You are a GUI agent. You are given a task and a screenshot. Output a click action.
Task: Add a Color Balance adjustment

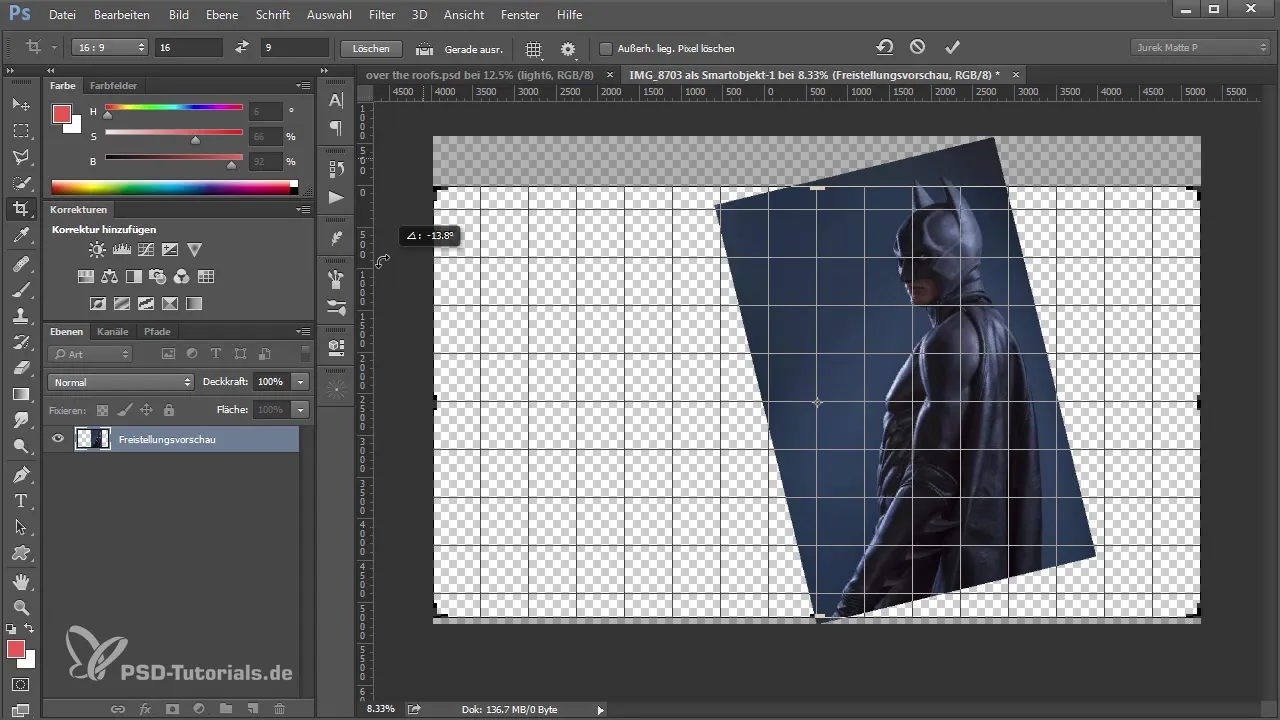pos(110,277)
